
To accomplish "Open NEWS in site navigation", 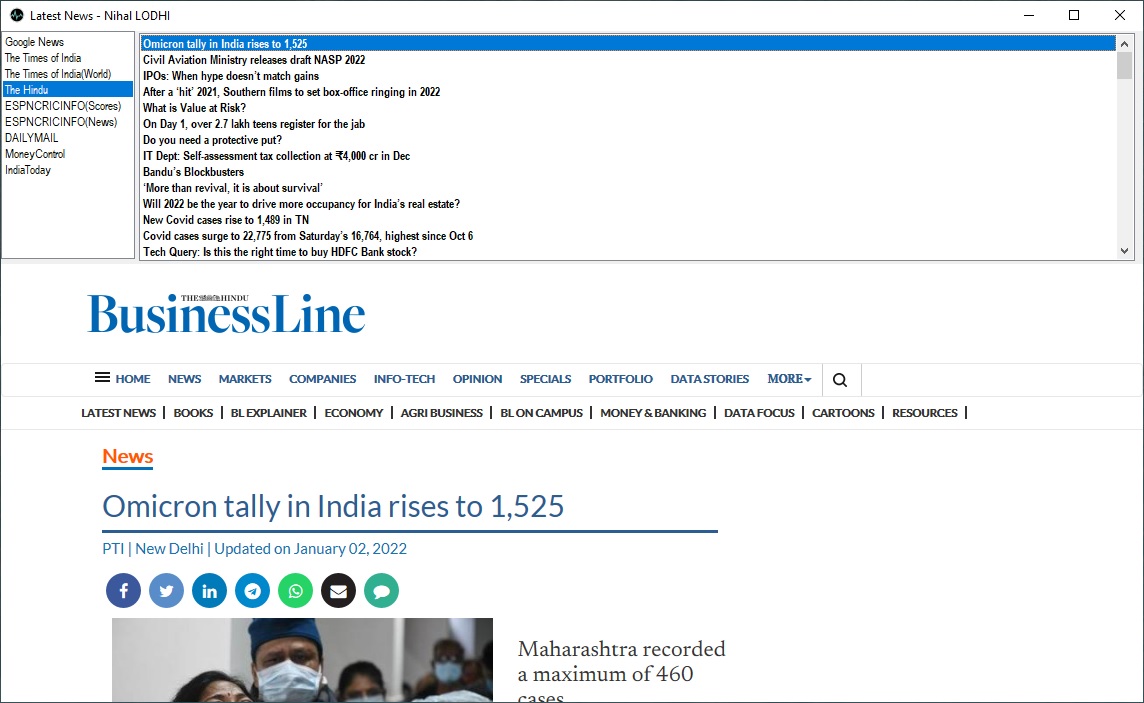I will 185,379.
